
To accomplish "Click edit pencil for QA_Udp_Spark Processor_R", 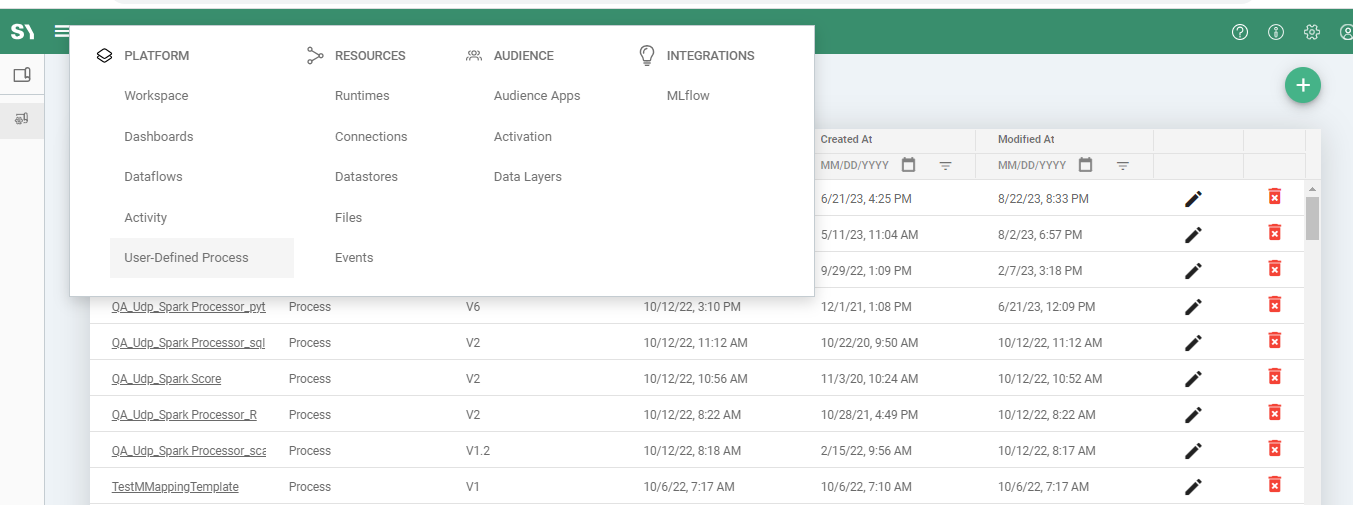I will point(1192,415).
